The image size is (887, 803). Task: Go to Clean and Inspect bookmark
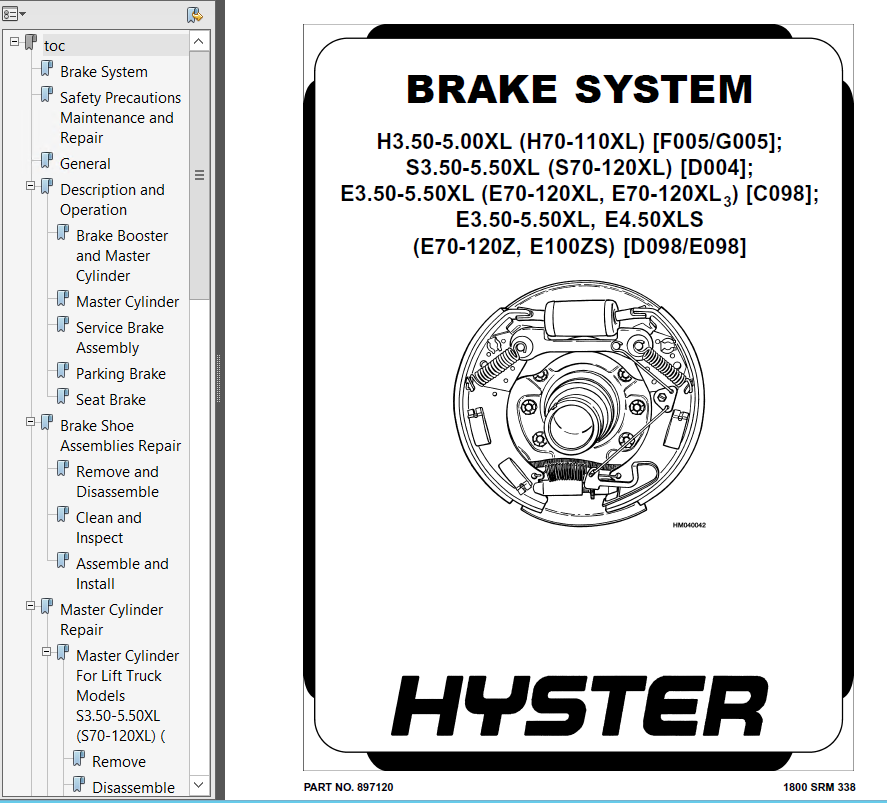(109, 528)
